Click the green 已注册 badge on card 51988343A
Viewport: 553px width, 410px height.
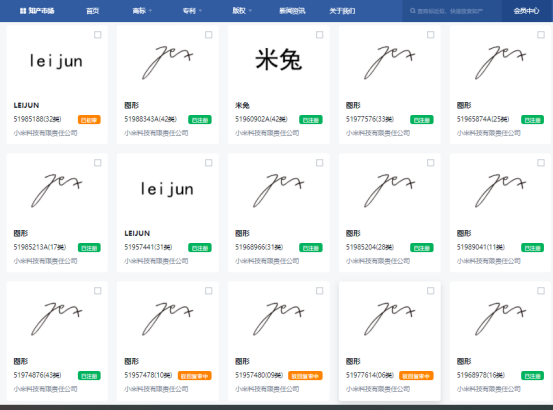(200, 120)
